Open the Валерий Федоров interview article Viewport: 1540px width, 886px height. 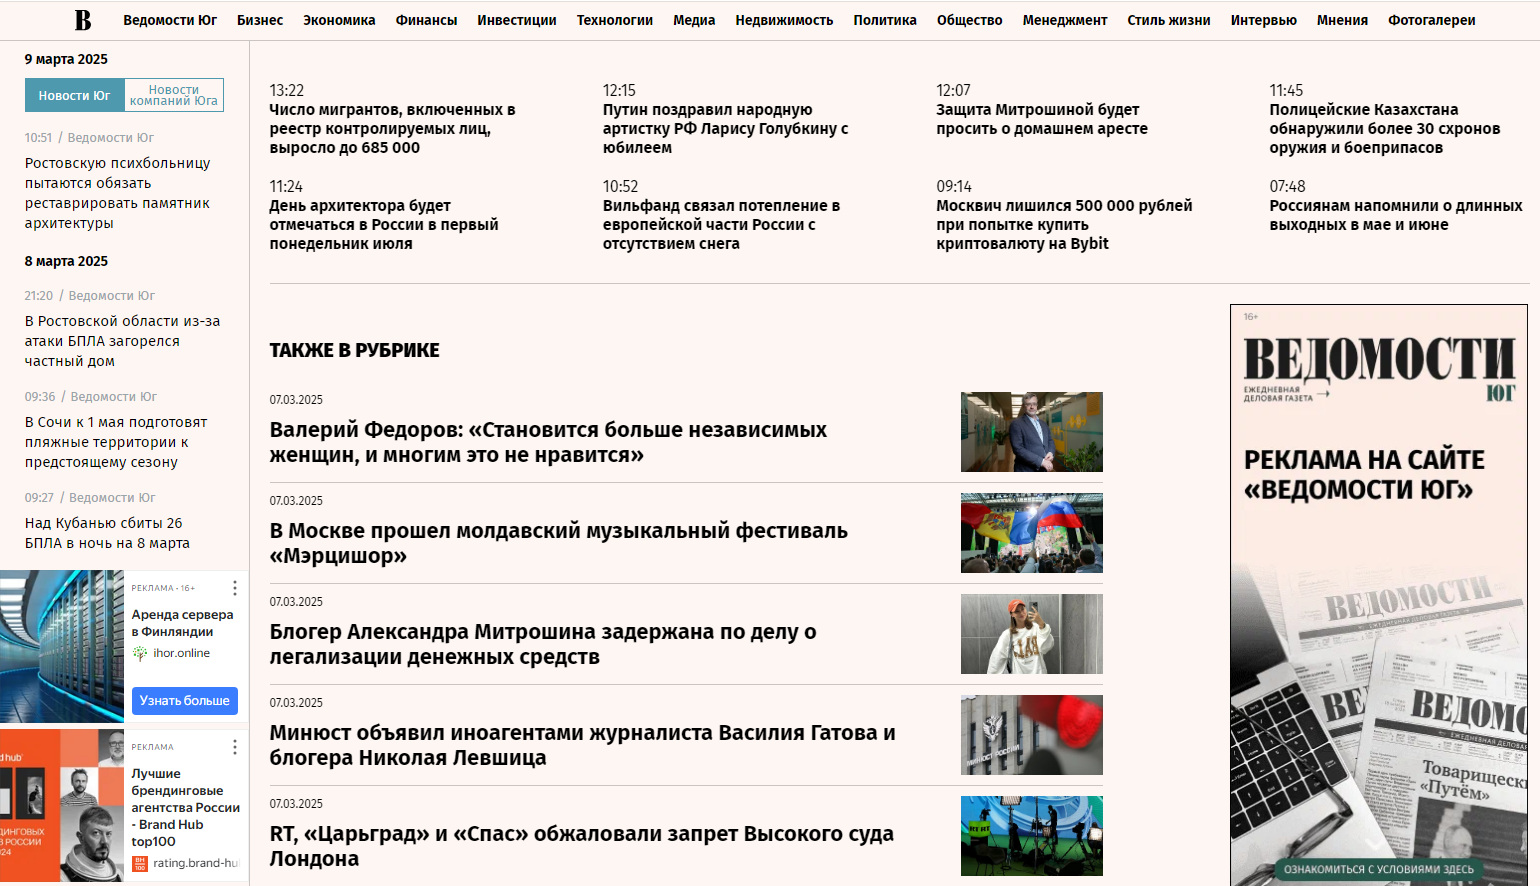(x=548, y=442)
